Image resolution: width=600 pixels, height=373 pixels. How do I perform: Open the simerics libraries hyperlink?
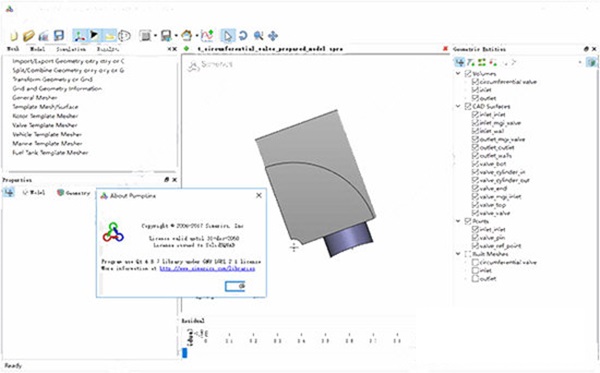(x=207, y=269)
